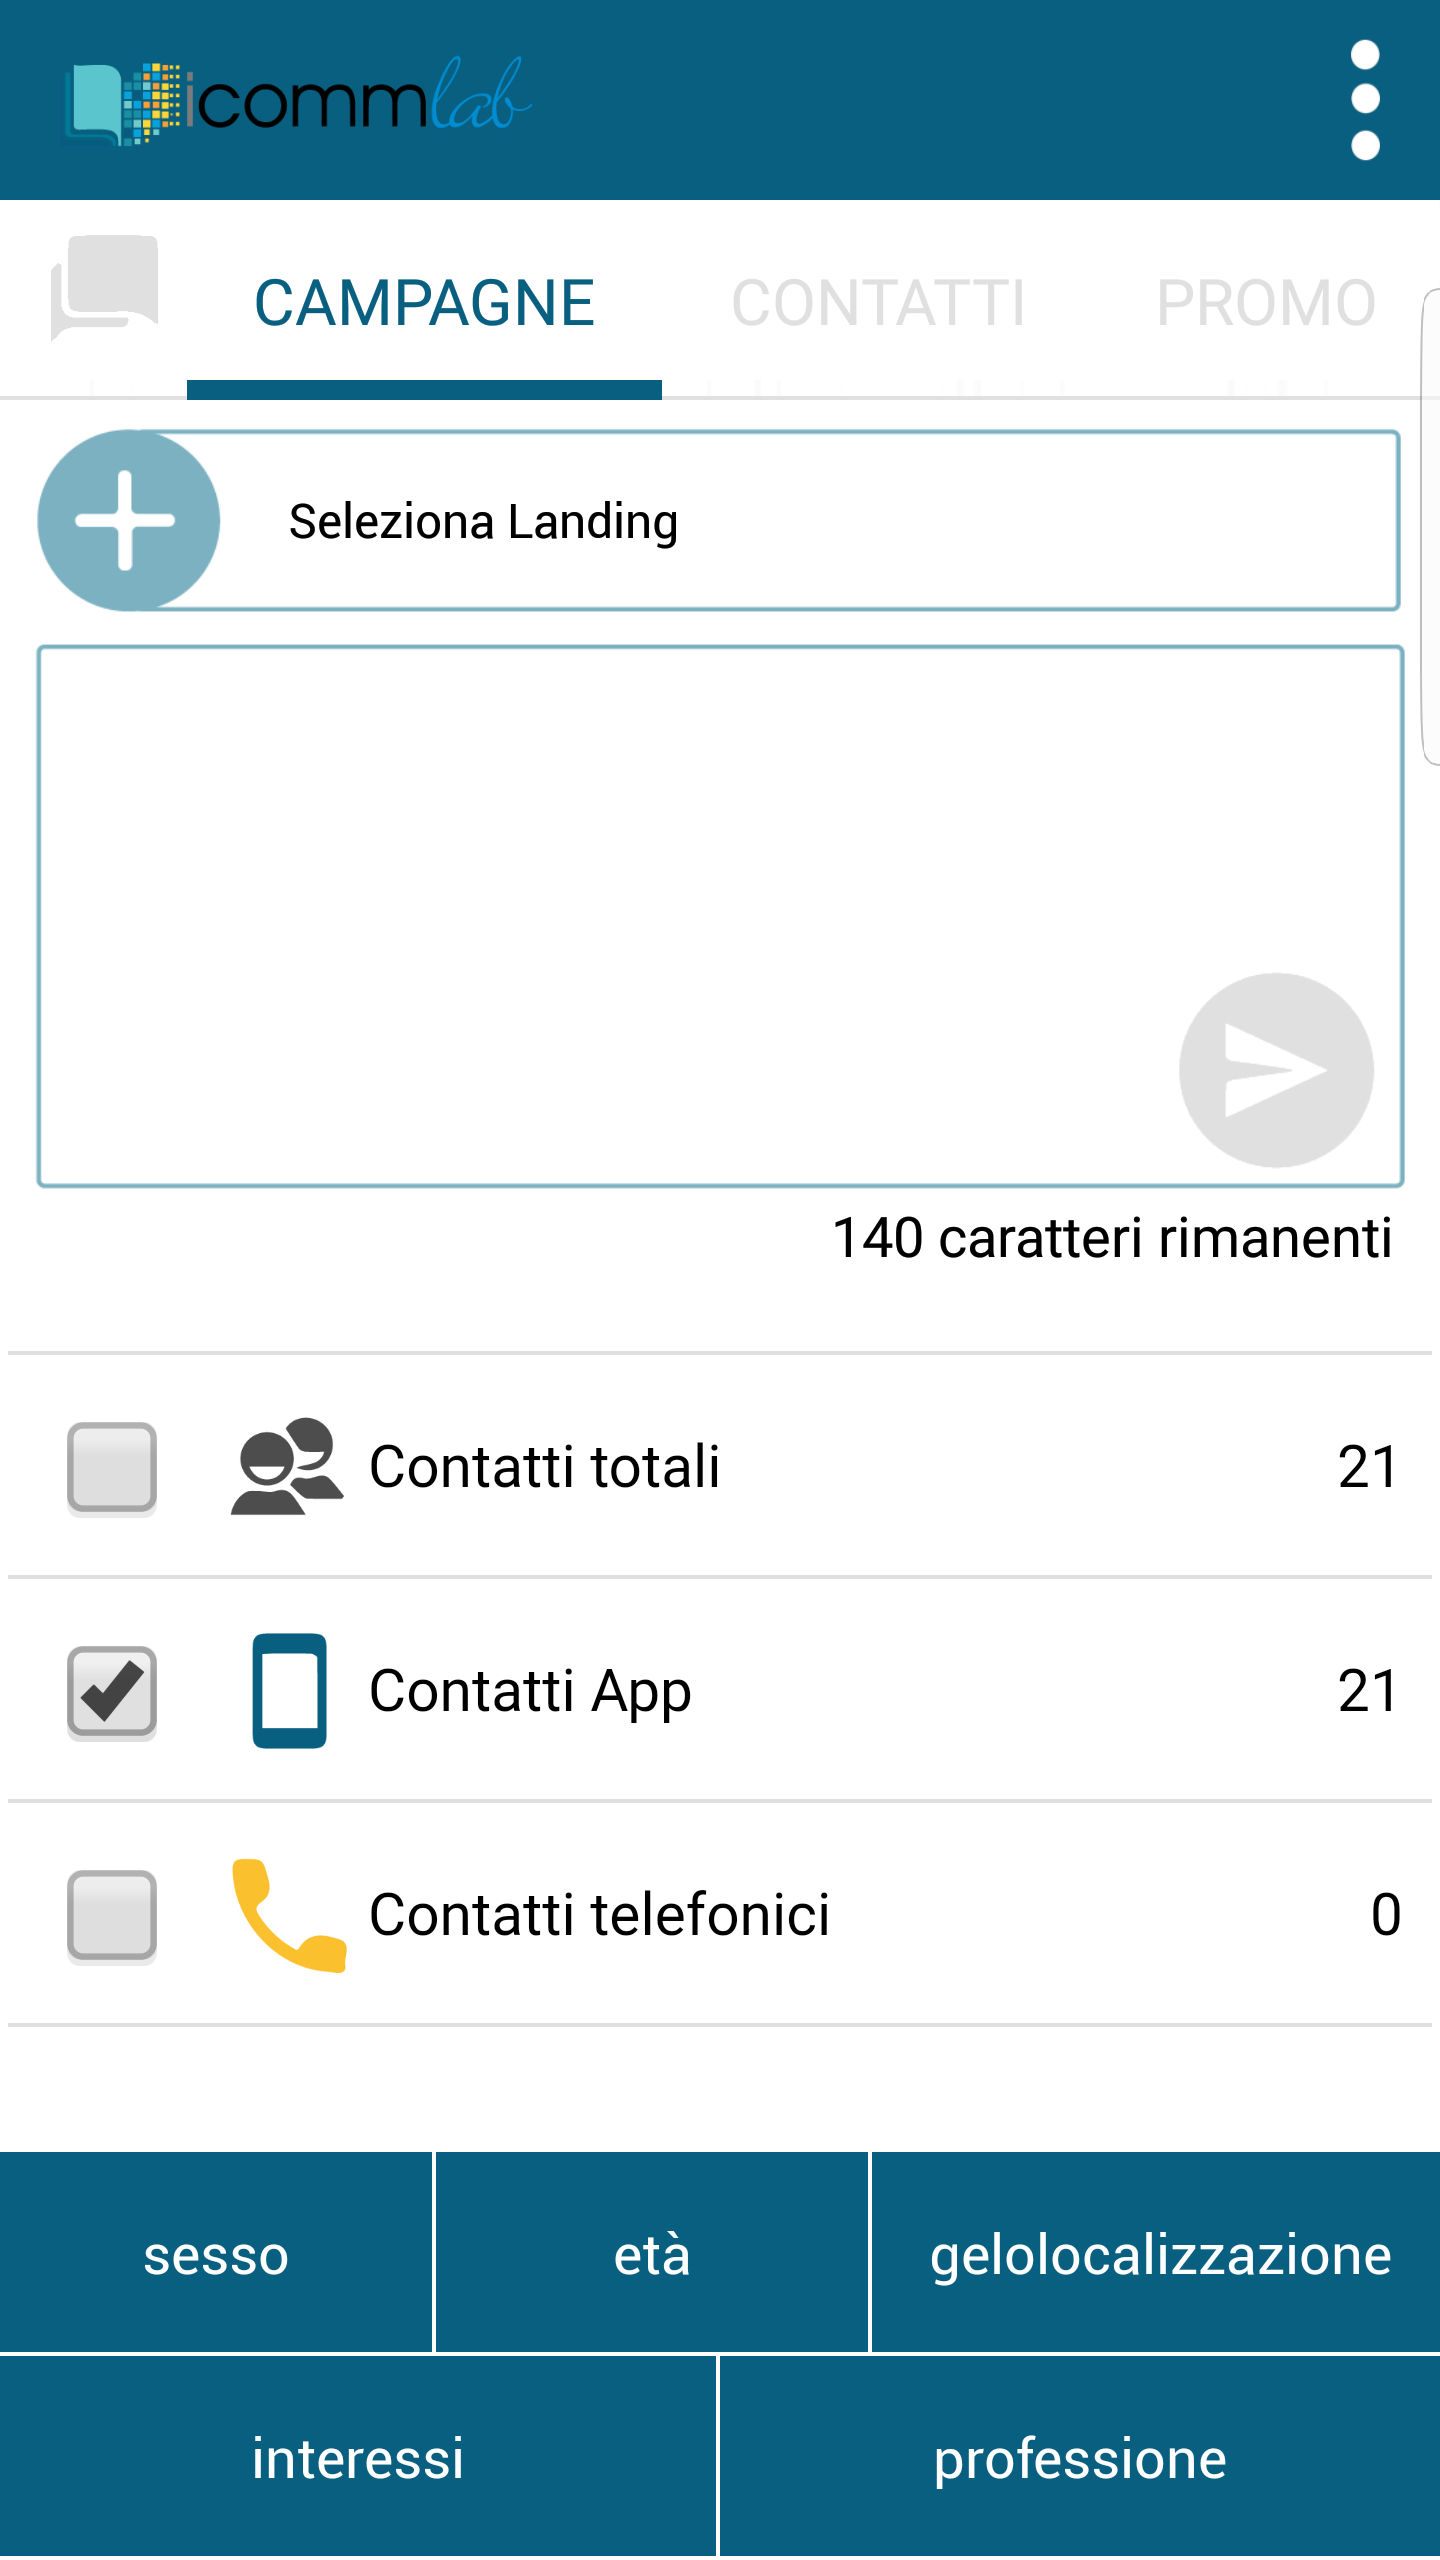The width and height of the screenshot is (1440, 2560).
Task: Tap the blue smartphone Contatti App icon
Action: (289, 1691)
